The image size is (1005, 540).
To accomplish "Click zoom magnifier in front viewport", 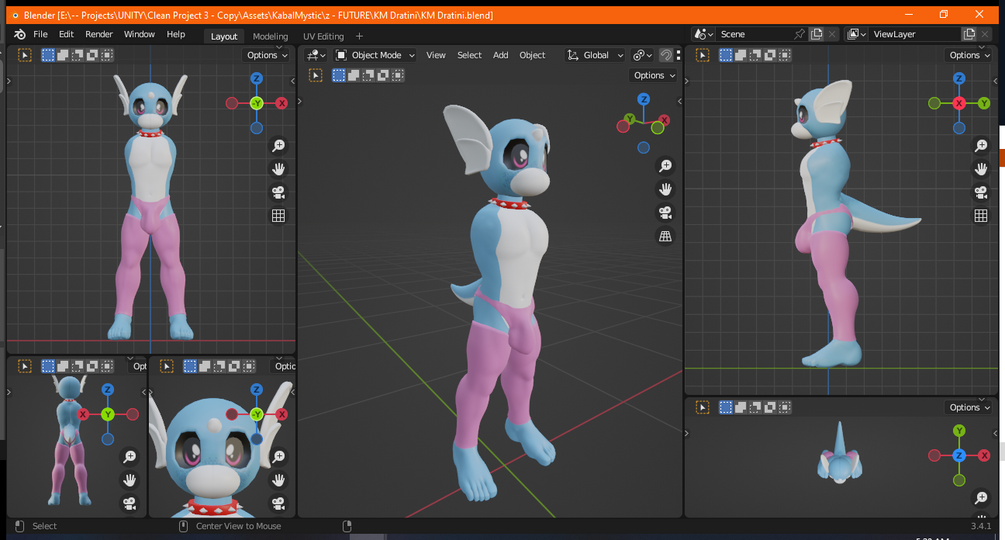I will (x=278, y=145).
